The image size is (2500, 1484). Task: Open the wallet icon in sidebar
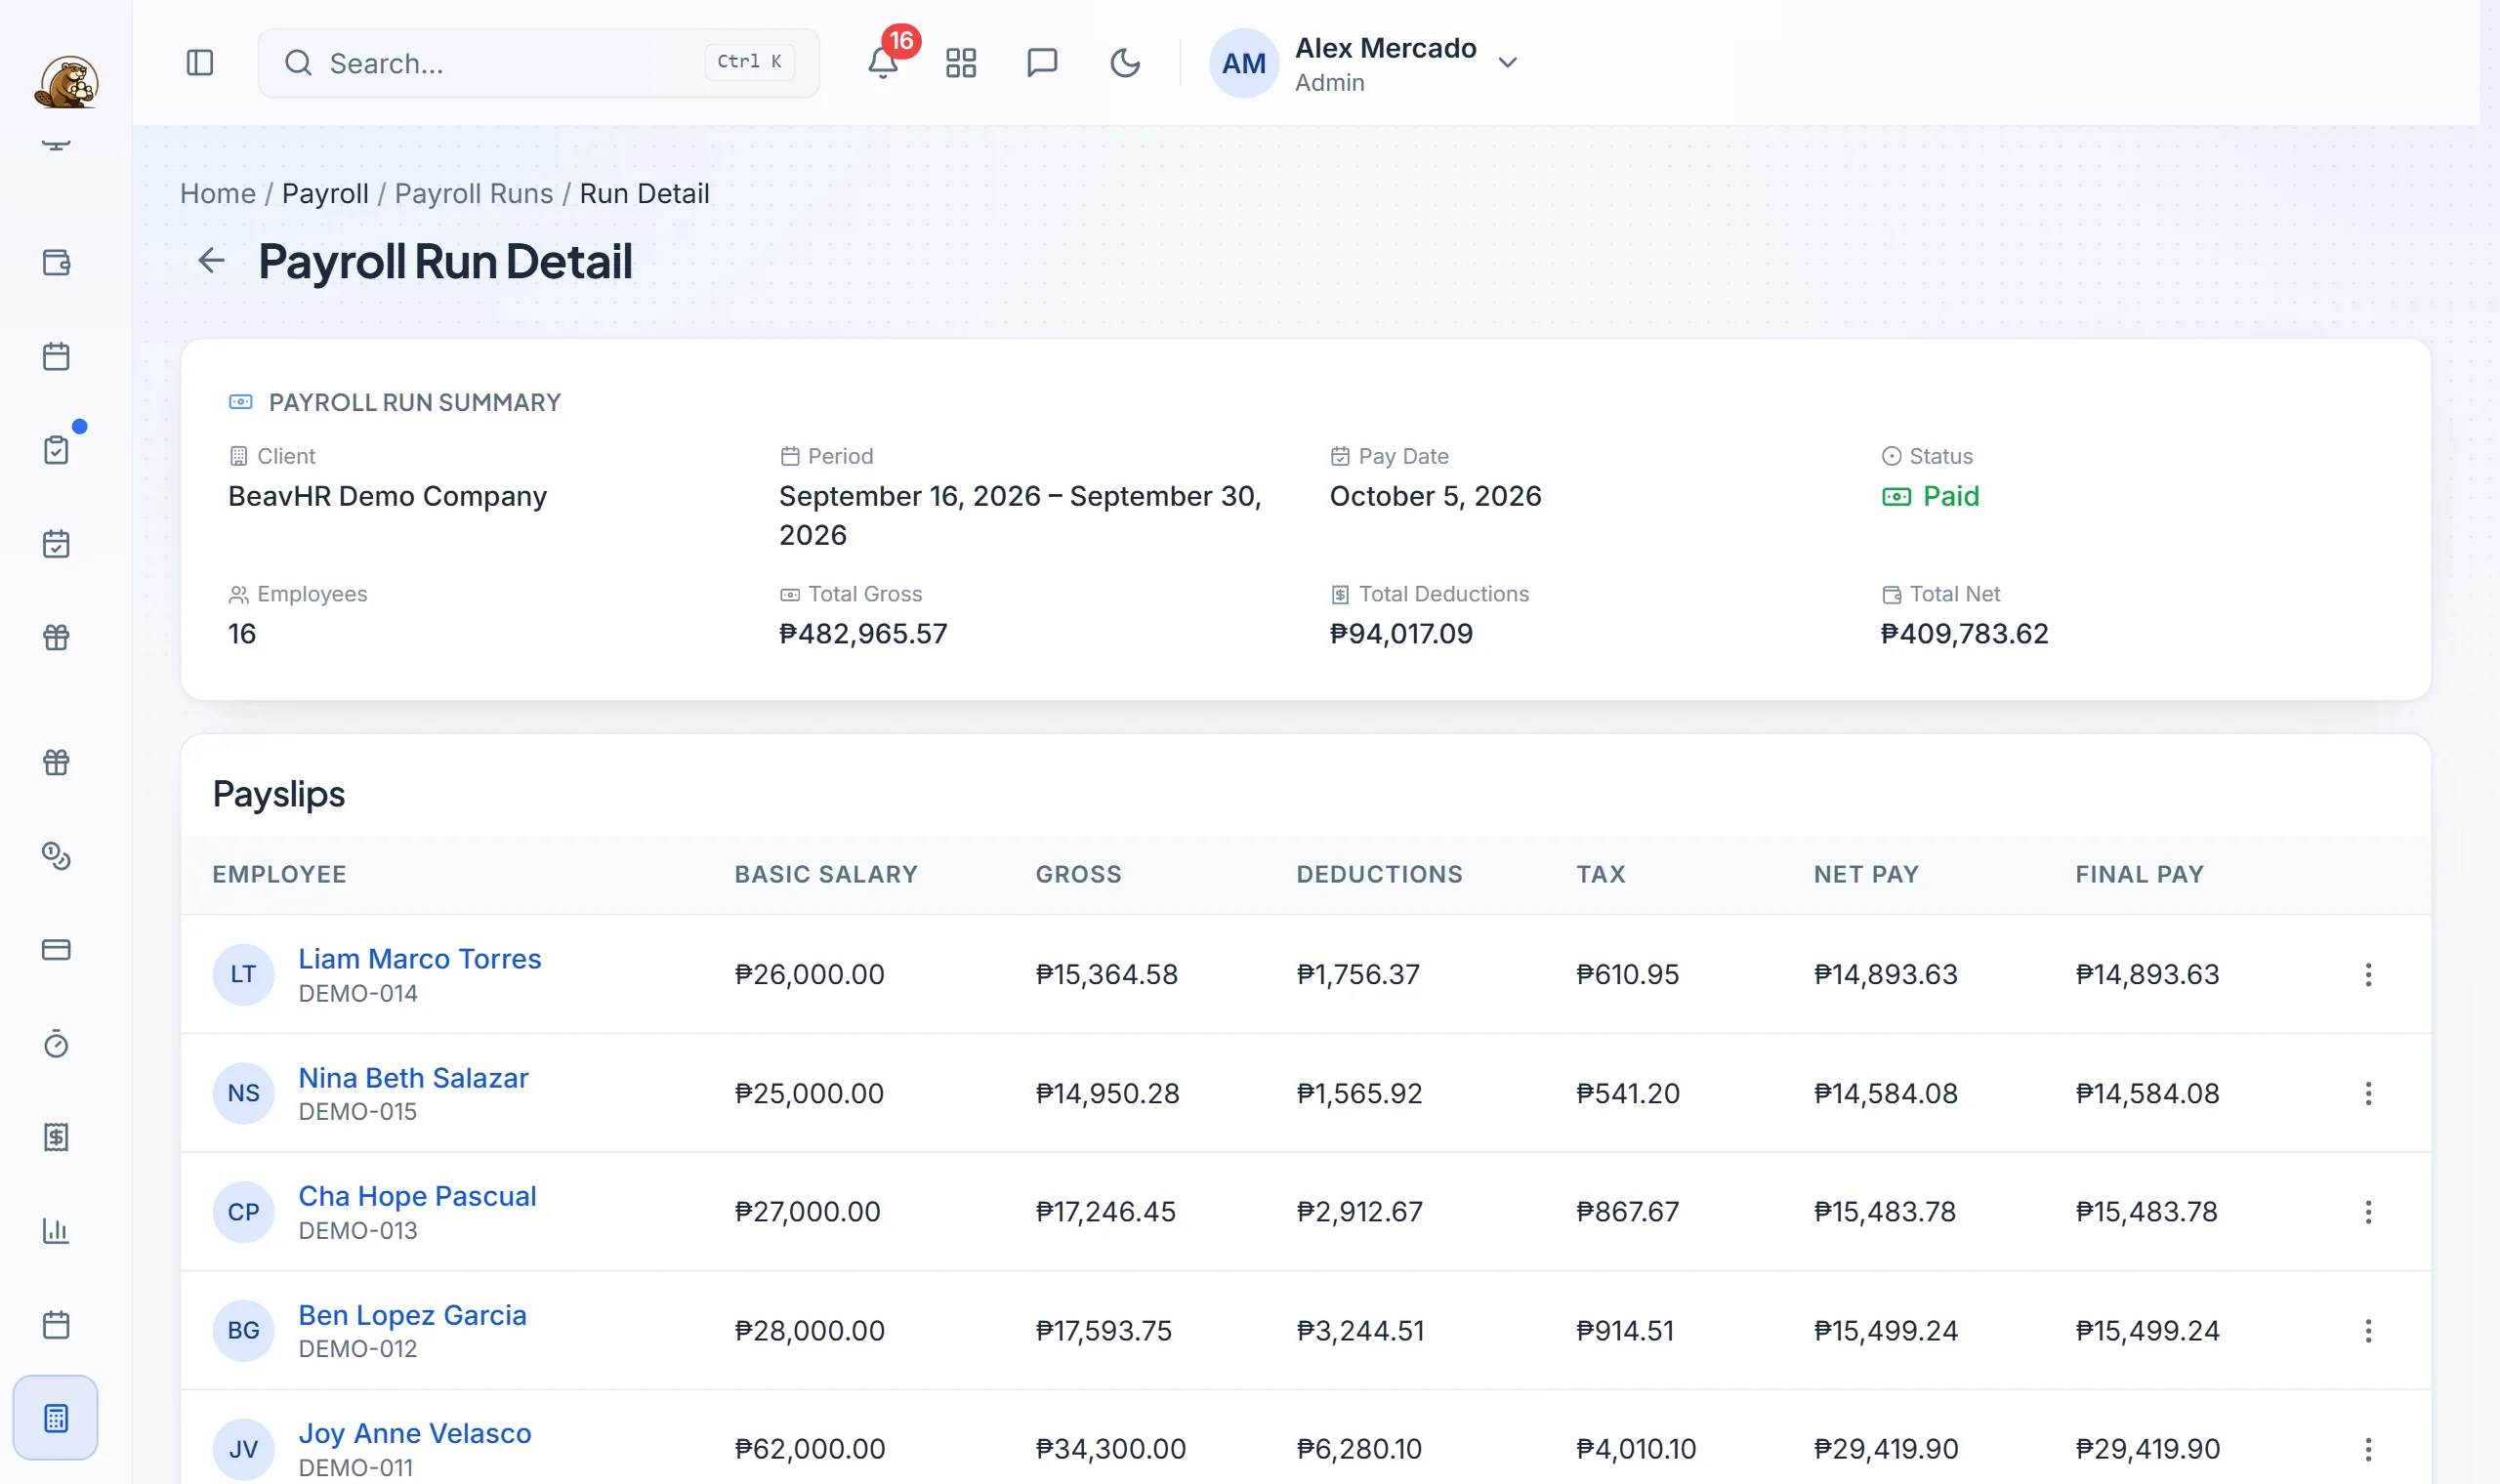pyautogui.click(x=56, y=263)
